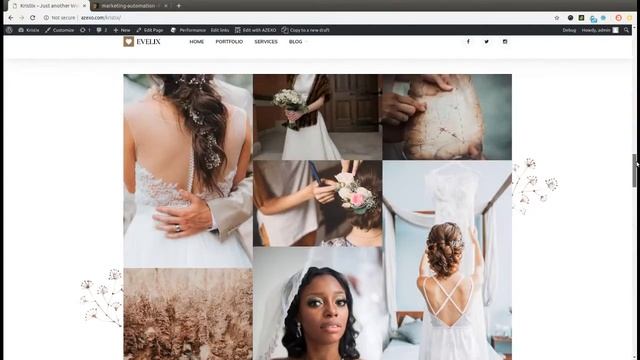This screenshot has width=640, height=360.
Task: Open the Facebook social icon
Action: [468, 42]
